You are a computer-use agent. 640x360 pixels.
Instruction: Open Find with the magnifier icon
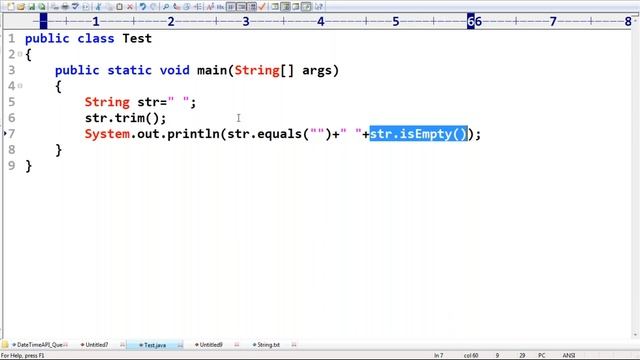pyautogui.click(x=165, y=7)
